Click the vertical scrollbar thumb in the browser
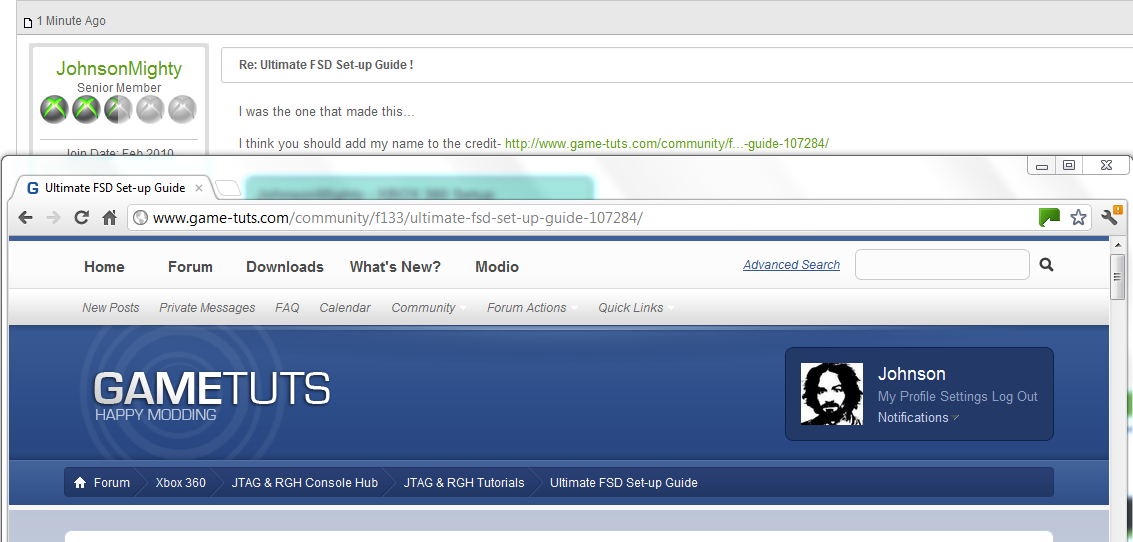 click(x=1117, y=277)
